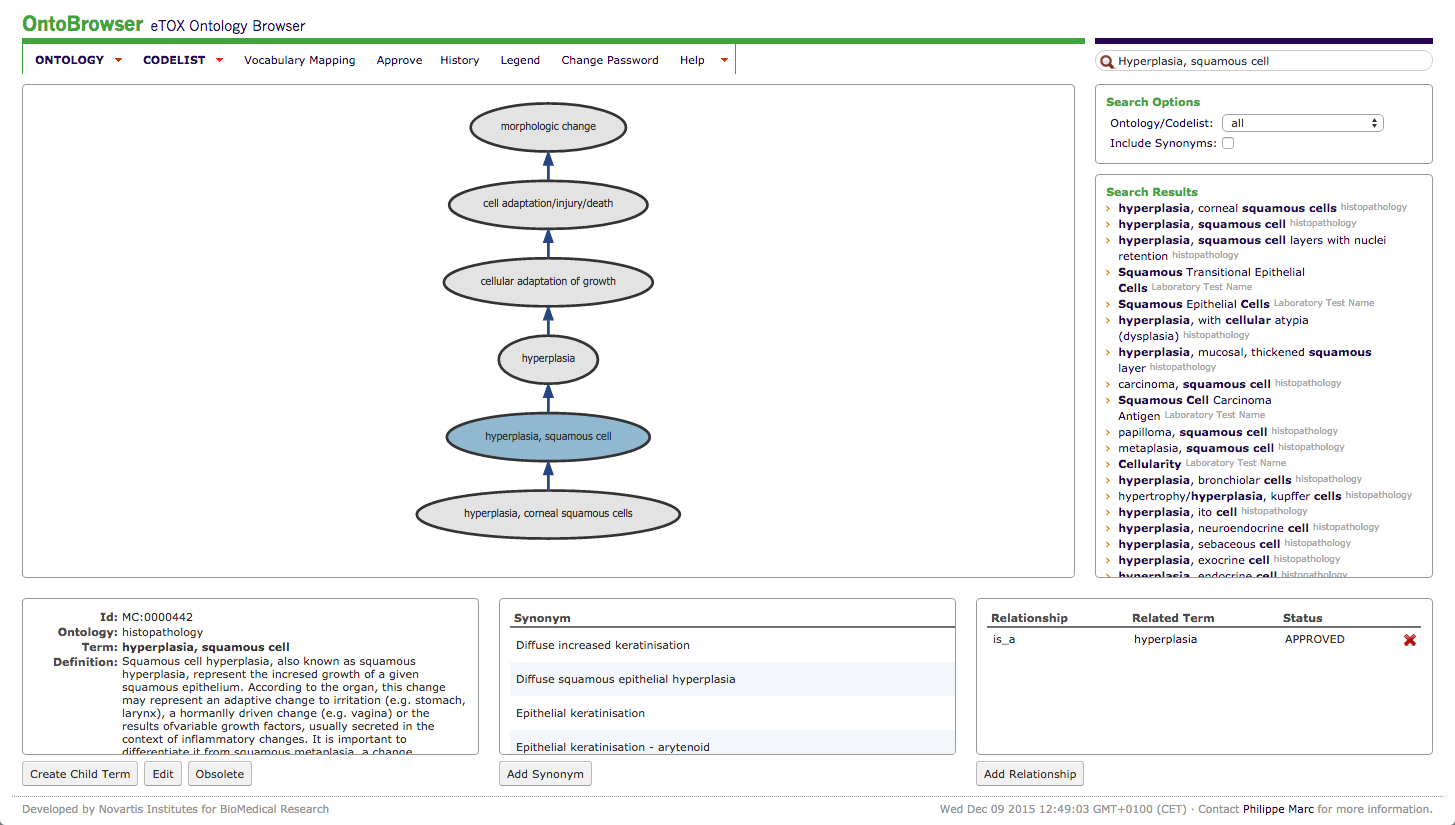Go to the History menu item
The image size is (1455, 825).
(x=459, y=60)
